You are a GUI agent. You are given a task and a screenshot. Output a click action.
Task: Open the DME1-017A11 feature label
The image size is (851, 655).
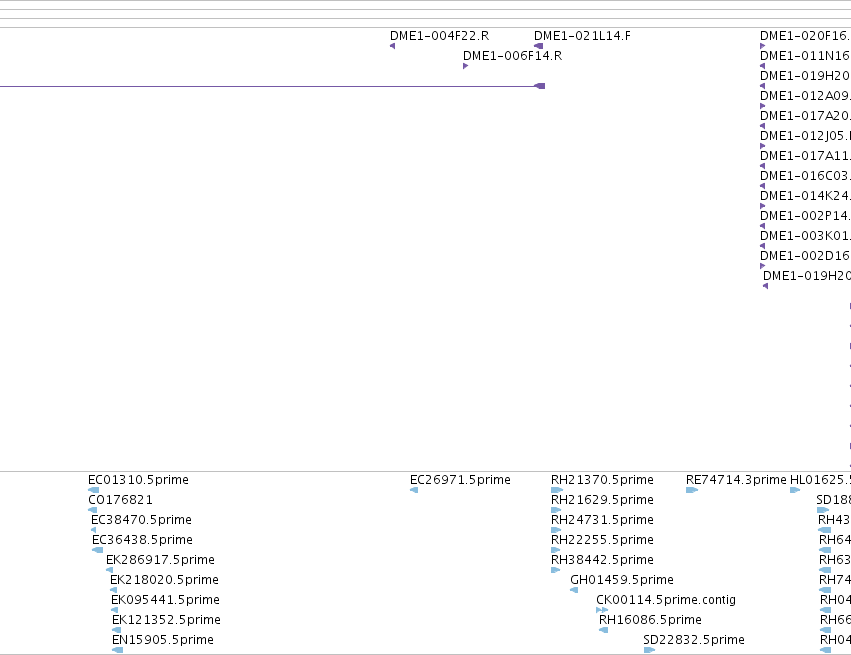(x=805, y=156)
